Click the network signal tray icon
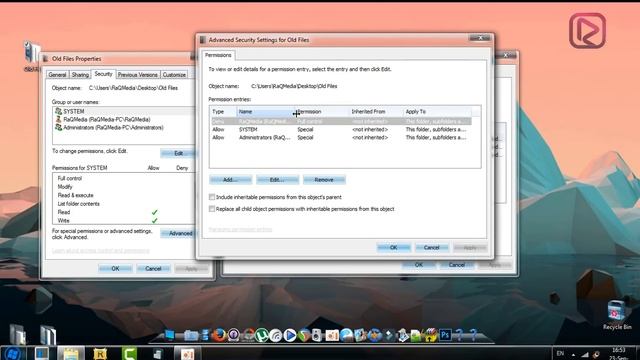This screenshot has width=640, height=360. [x=585, y=354]
